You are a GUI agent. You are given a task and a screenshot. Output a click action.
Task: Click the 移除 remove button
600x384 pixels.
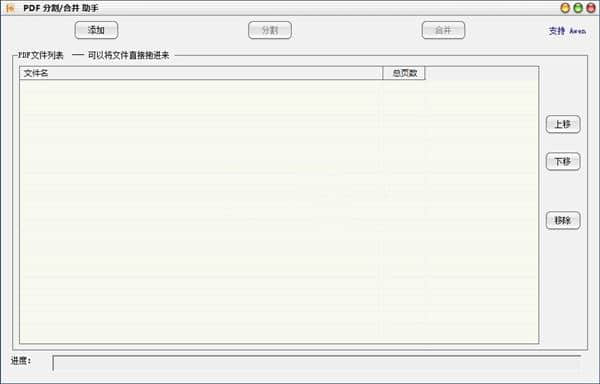tap(563, 220)
